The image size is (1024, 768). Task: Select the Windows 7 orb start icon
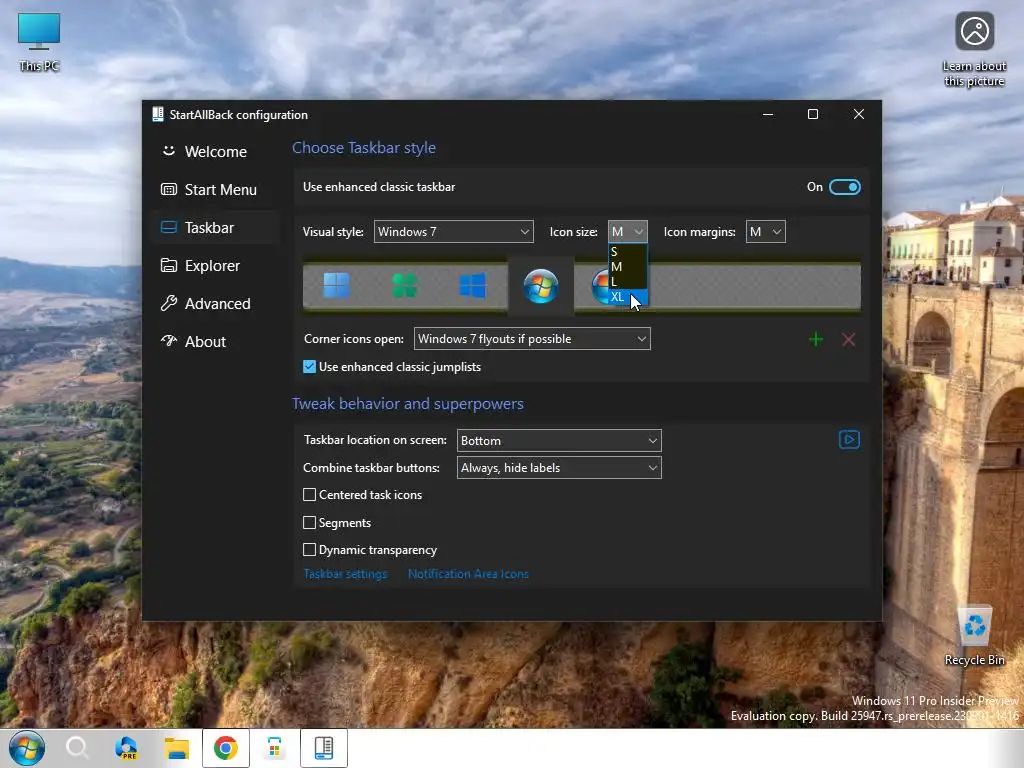pos(541,287)
